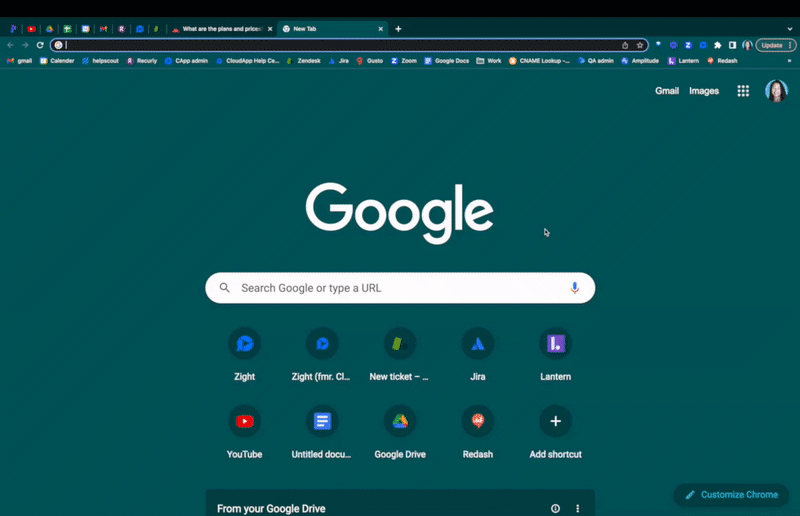Go back with the back arrow
This screenshot has height=516, width=800.
coord(10,45)
